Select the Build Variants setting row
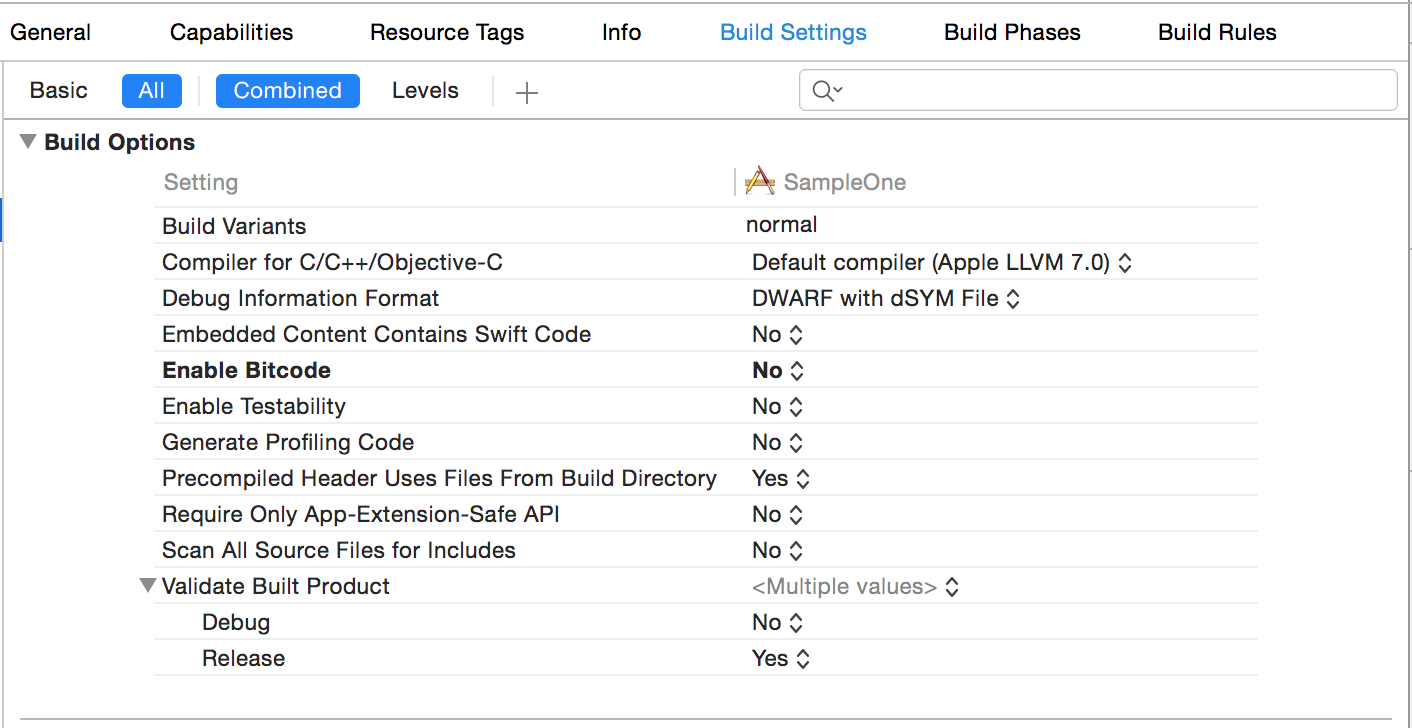The width and height of the screenshot is (1412, 728). [706, 226]
